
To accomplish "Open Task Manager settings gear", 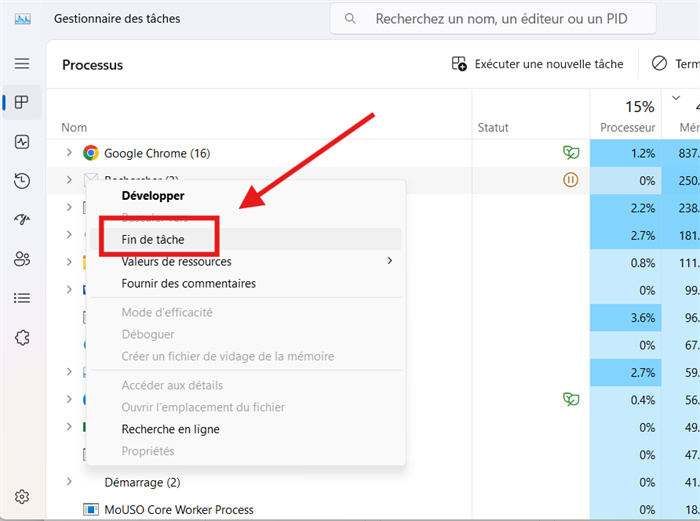I will tap(22, 497).
